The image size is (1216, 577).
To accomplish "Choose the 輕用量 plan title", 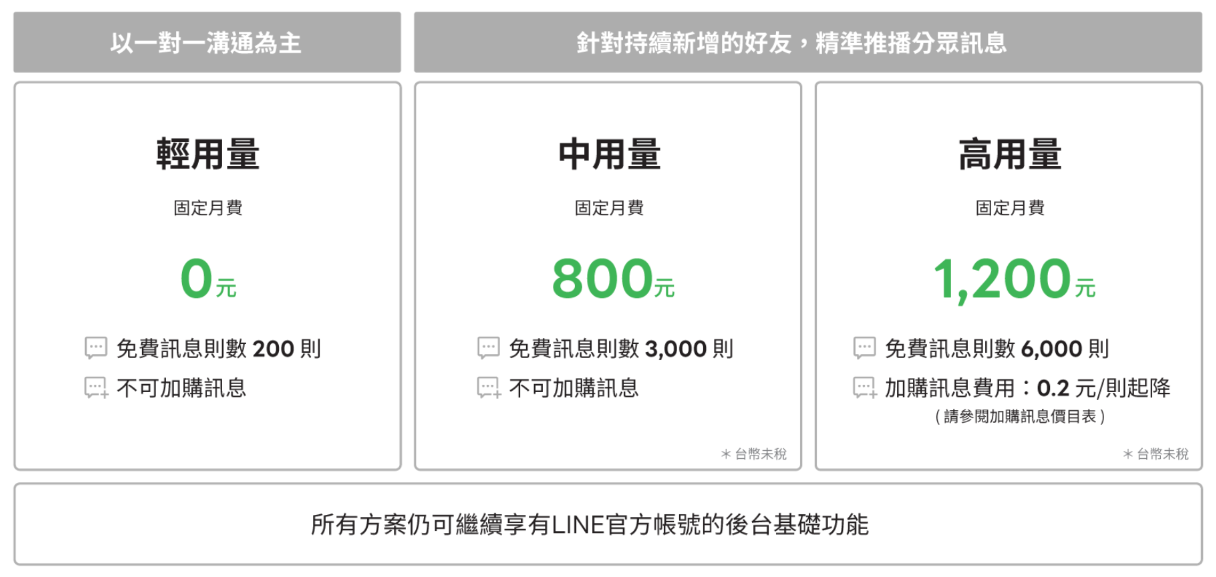I will click(207, 155).
